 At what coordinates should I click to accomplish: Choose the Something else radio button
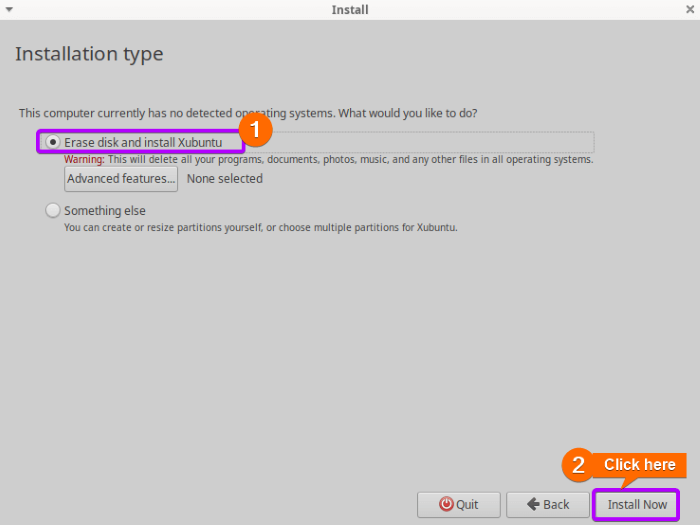pos(53,210)
